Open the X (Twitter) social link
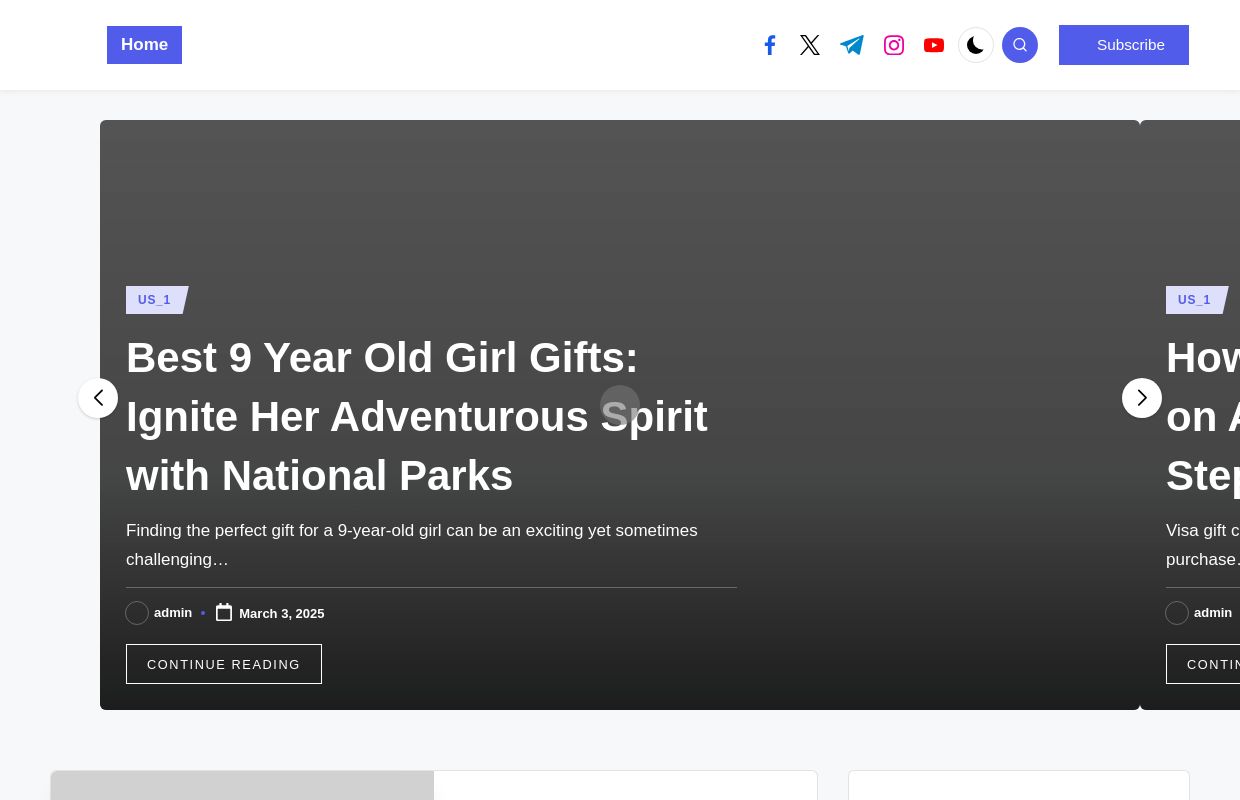Screen dimensions: 1240x800 click(810, 45)
